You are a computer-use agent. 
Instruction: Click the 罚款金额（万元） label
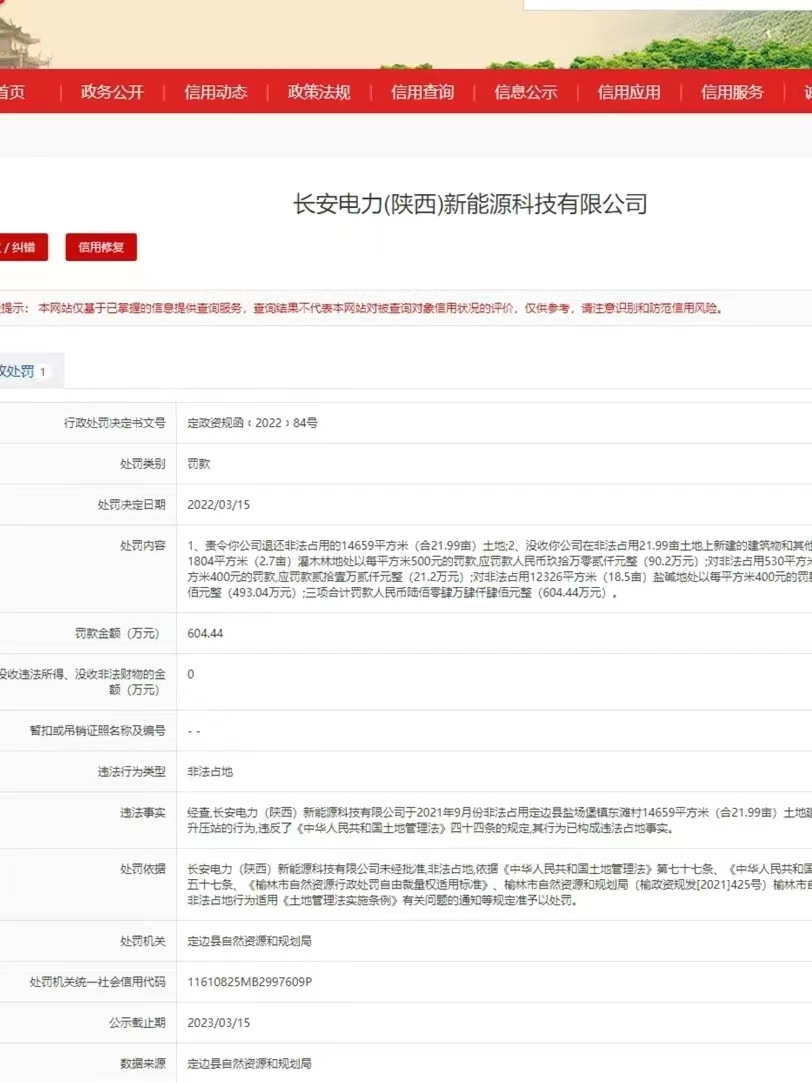click(x=117, y=633)
